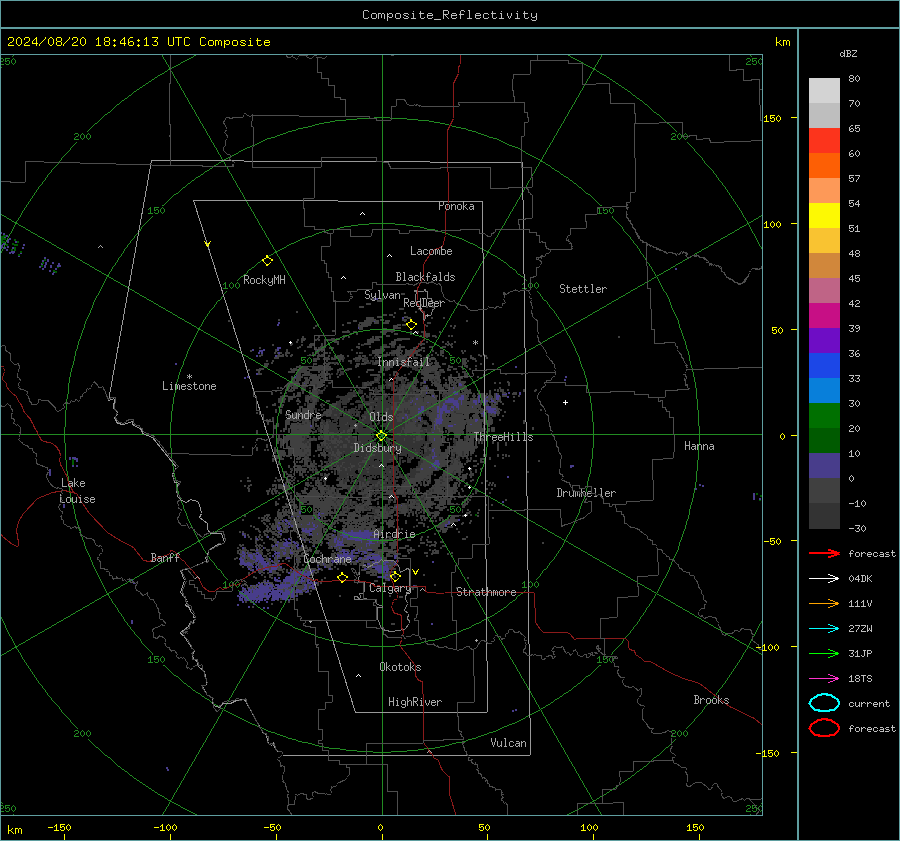Click the 2024/08/20 18:46:13 UTC timestamp

tap(138, 42)
